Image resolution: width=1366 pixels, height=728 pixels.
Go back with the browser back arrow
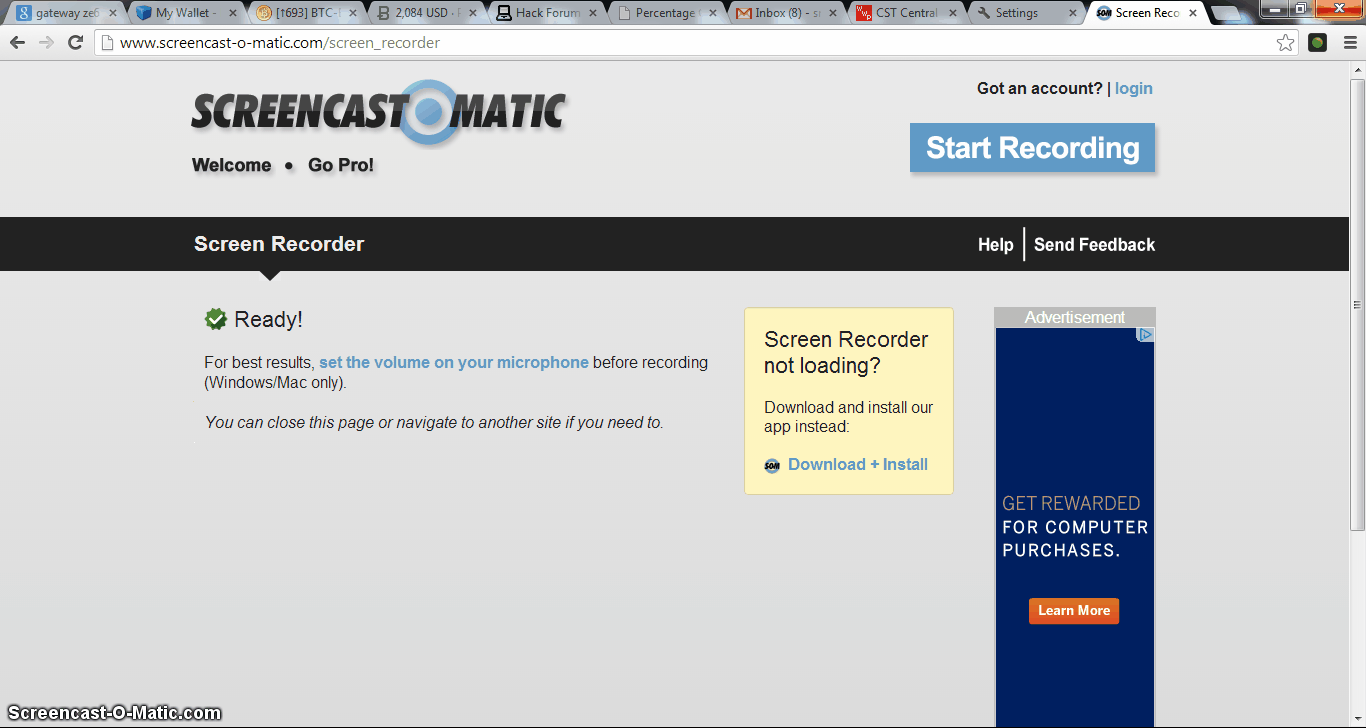(x=17, y=42)
